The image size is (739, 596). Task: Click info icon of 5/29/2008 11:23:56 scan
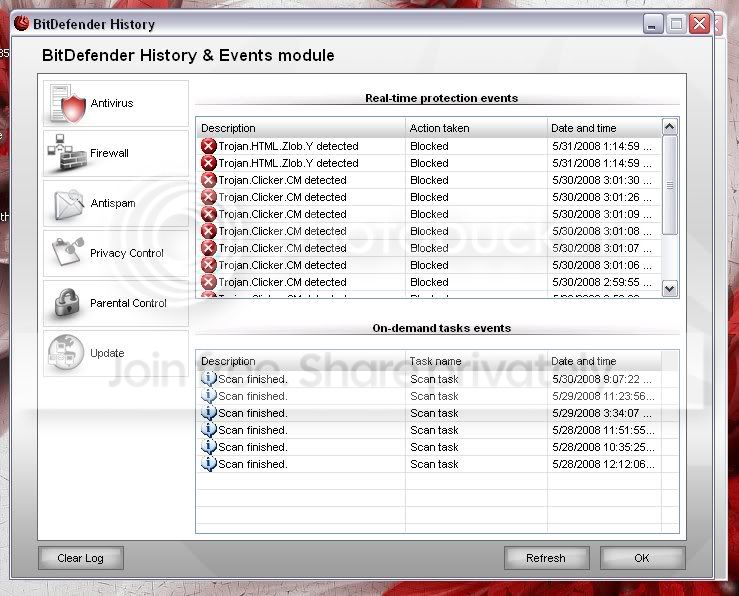point(208,395)
